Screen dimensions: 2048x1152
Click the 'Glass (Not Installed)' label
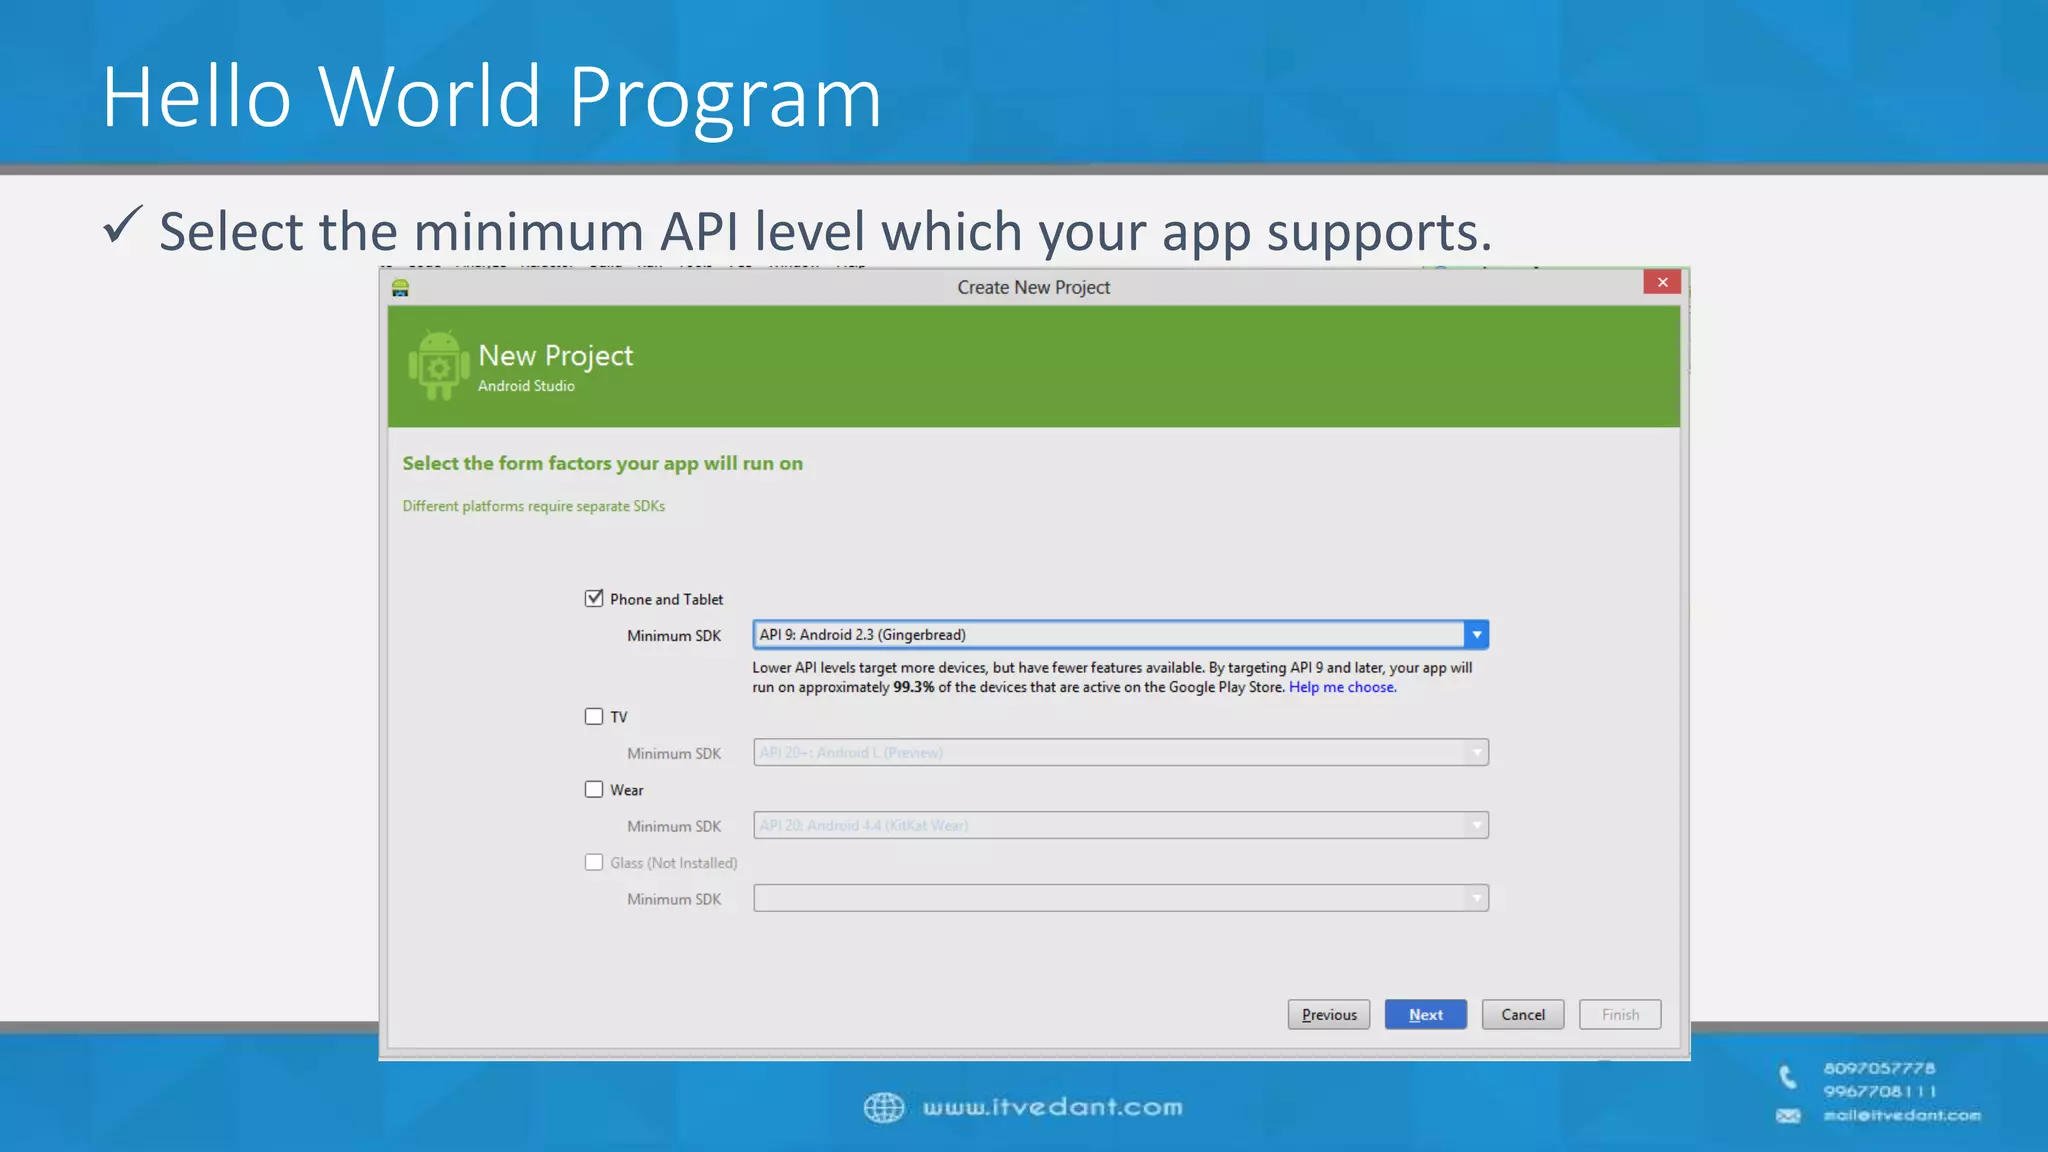pos(673,863)
